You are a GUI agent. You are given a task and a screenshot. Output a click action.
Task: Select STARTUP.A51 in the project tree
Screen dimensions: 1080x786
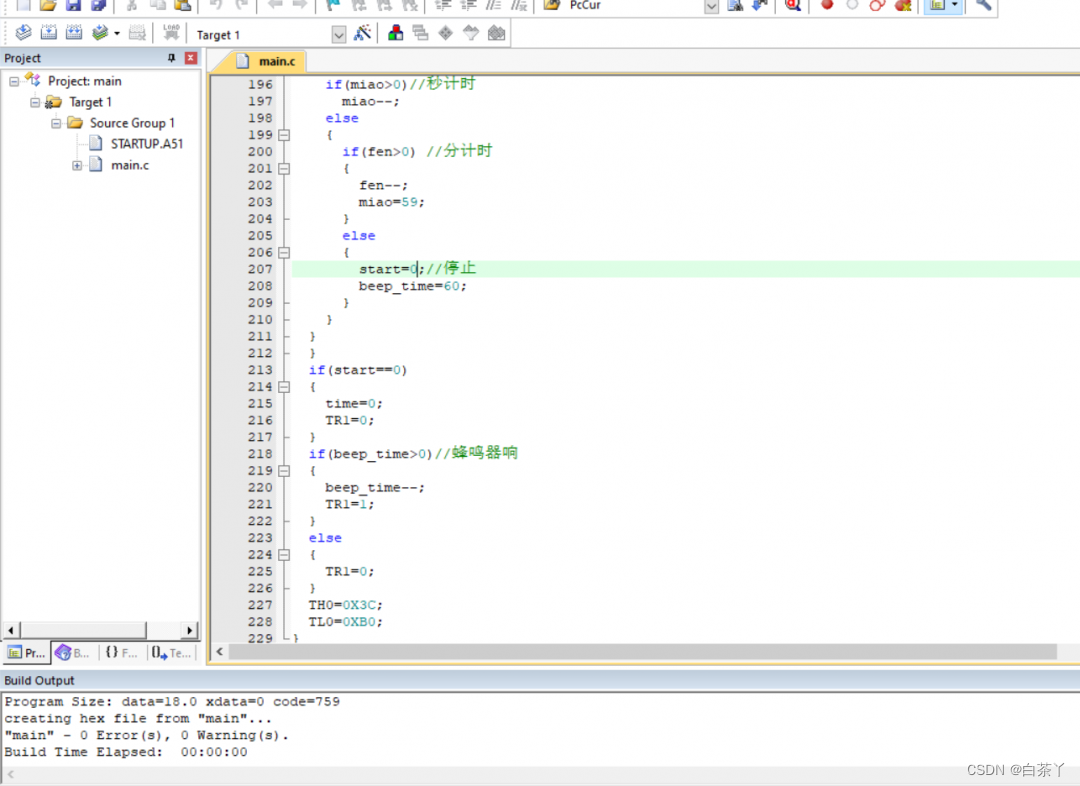146,144
